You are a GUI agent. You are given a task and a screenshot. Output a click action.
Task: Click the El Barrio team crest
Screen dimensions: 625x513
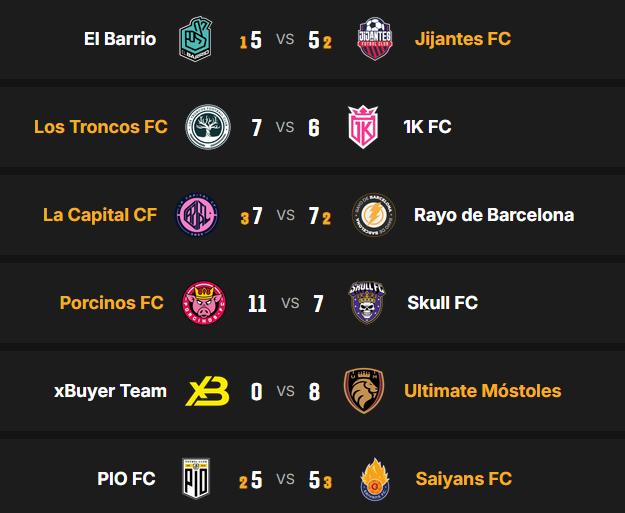click(x=195, y=39)
